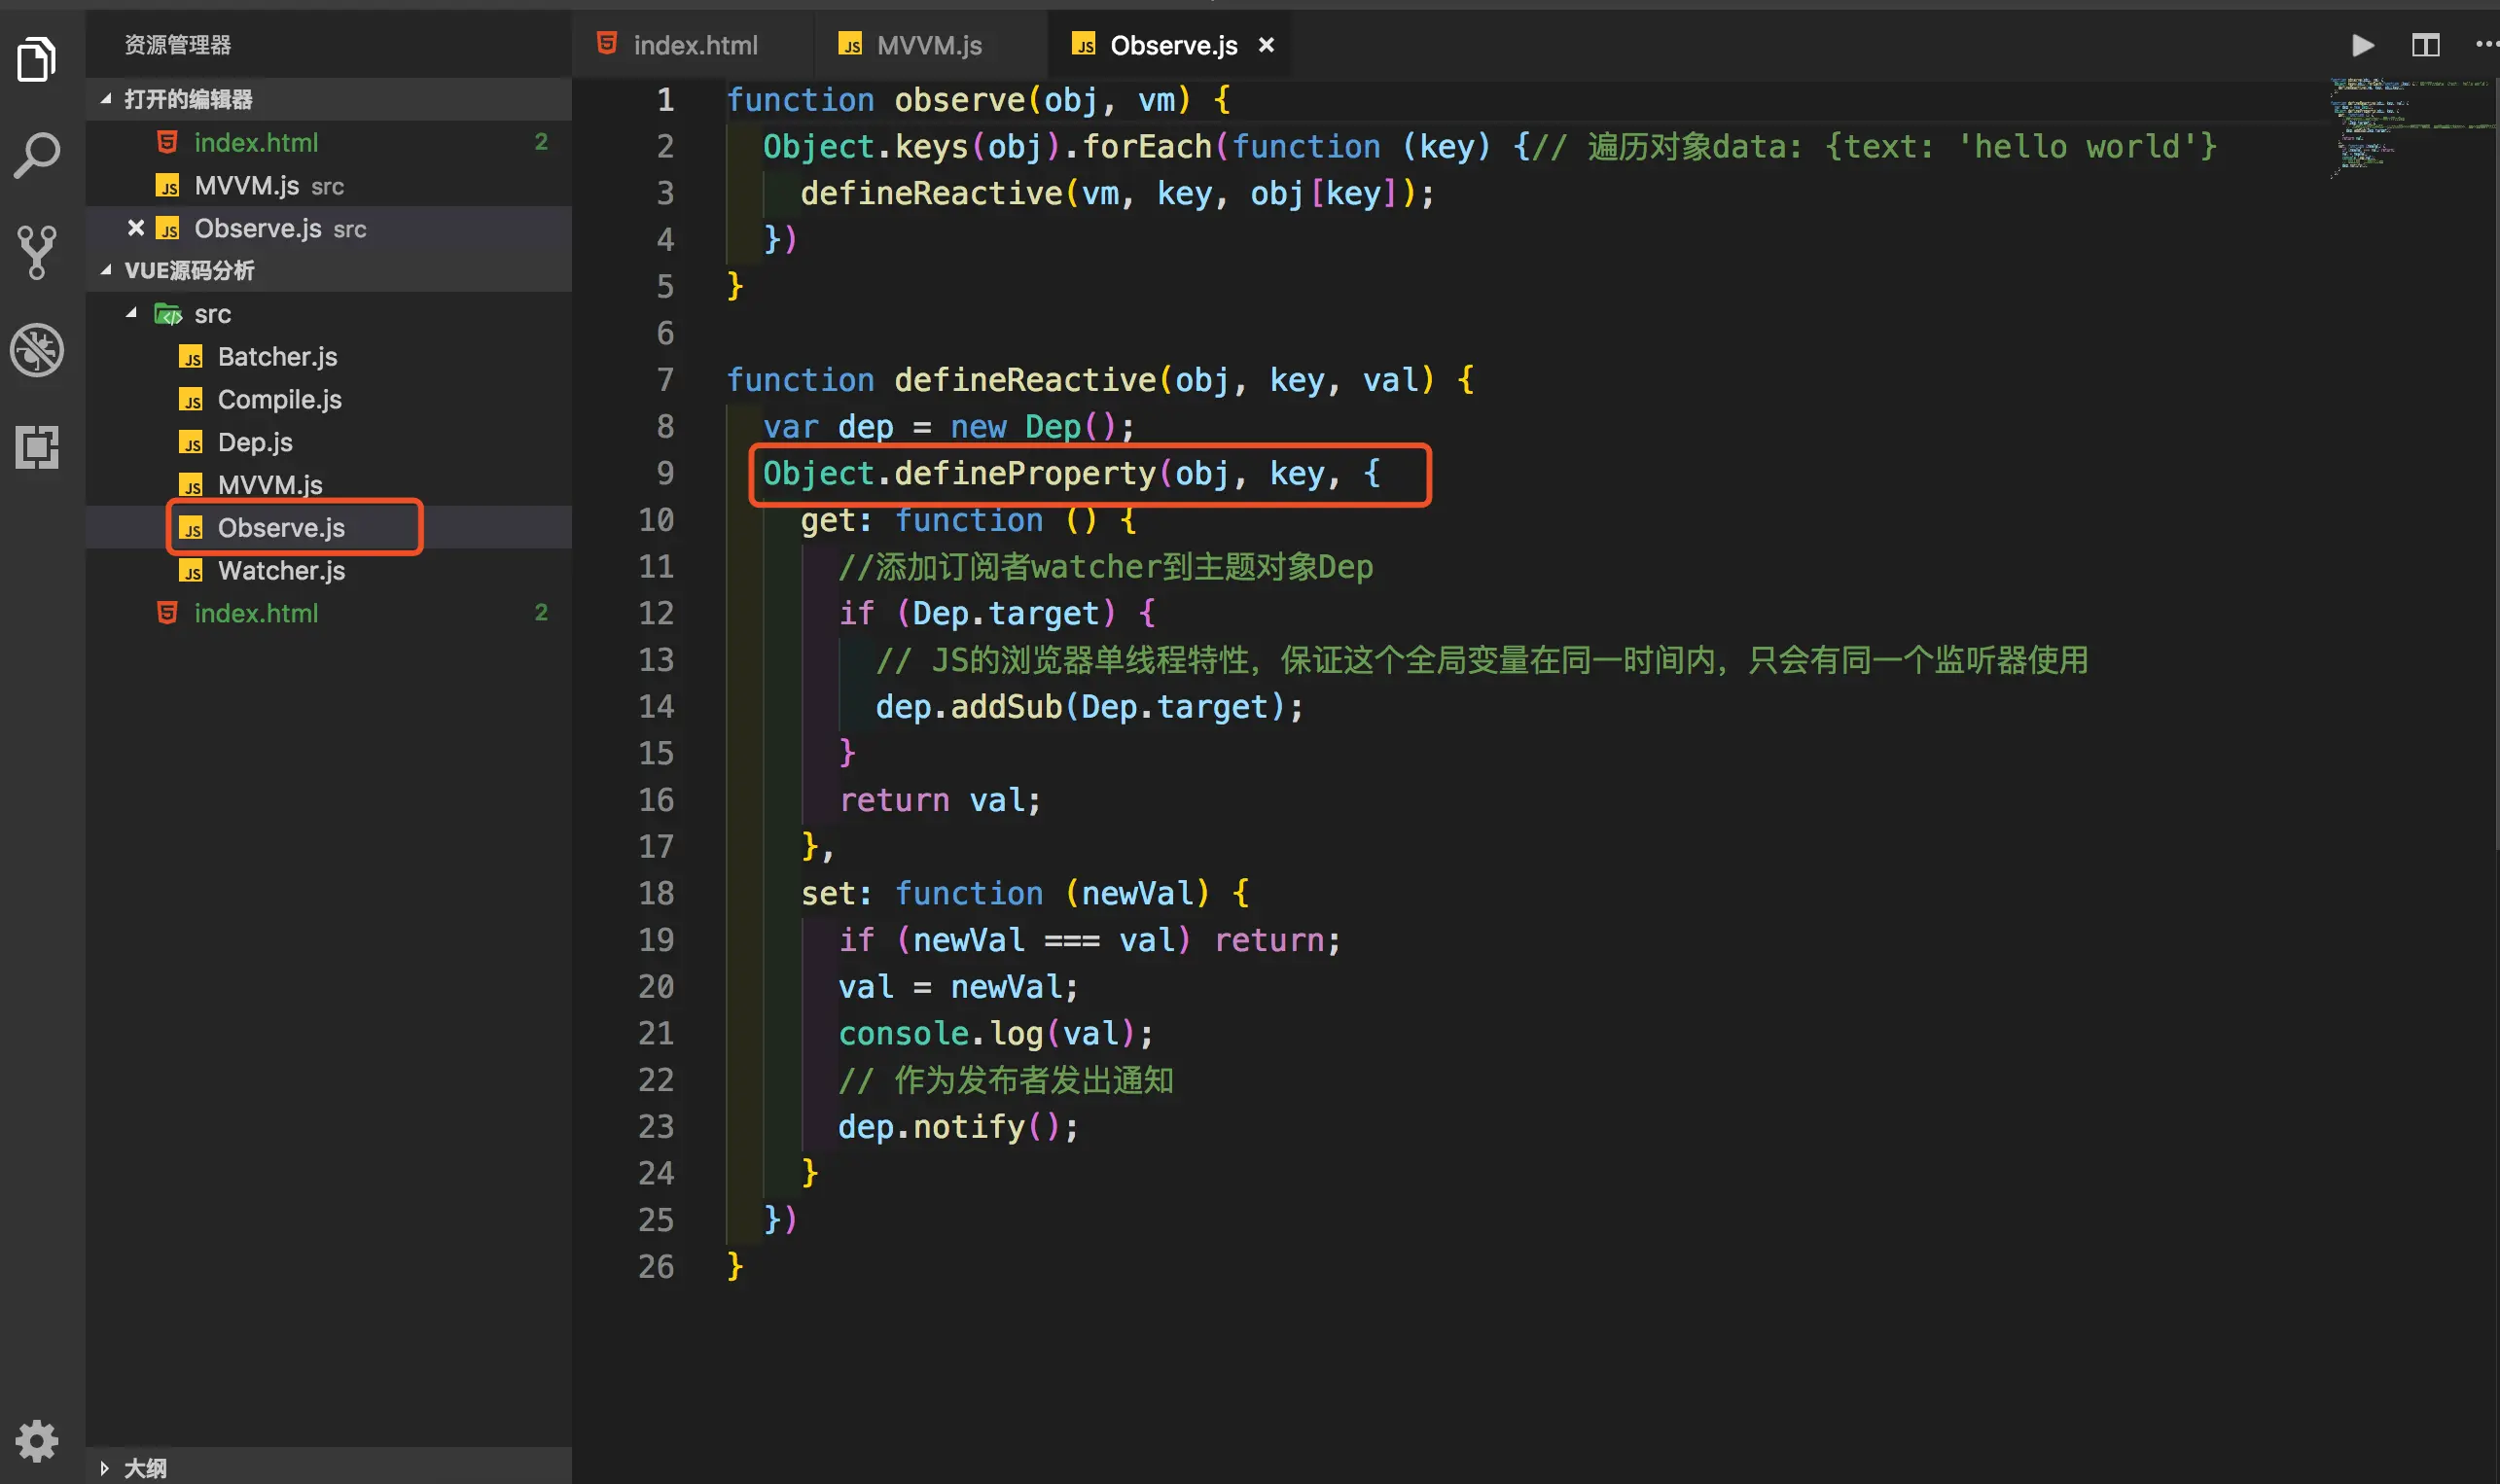Viewport: 2500px width, 1484px height.
Task: Split the editor with layout icon
Action: 2425,45
